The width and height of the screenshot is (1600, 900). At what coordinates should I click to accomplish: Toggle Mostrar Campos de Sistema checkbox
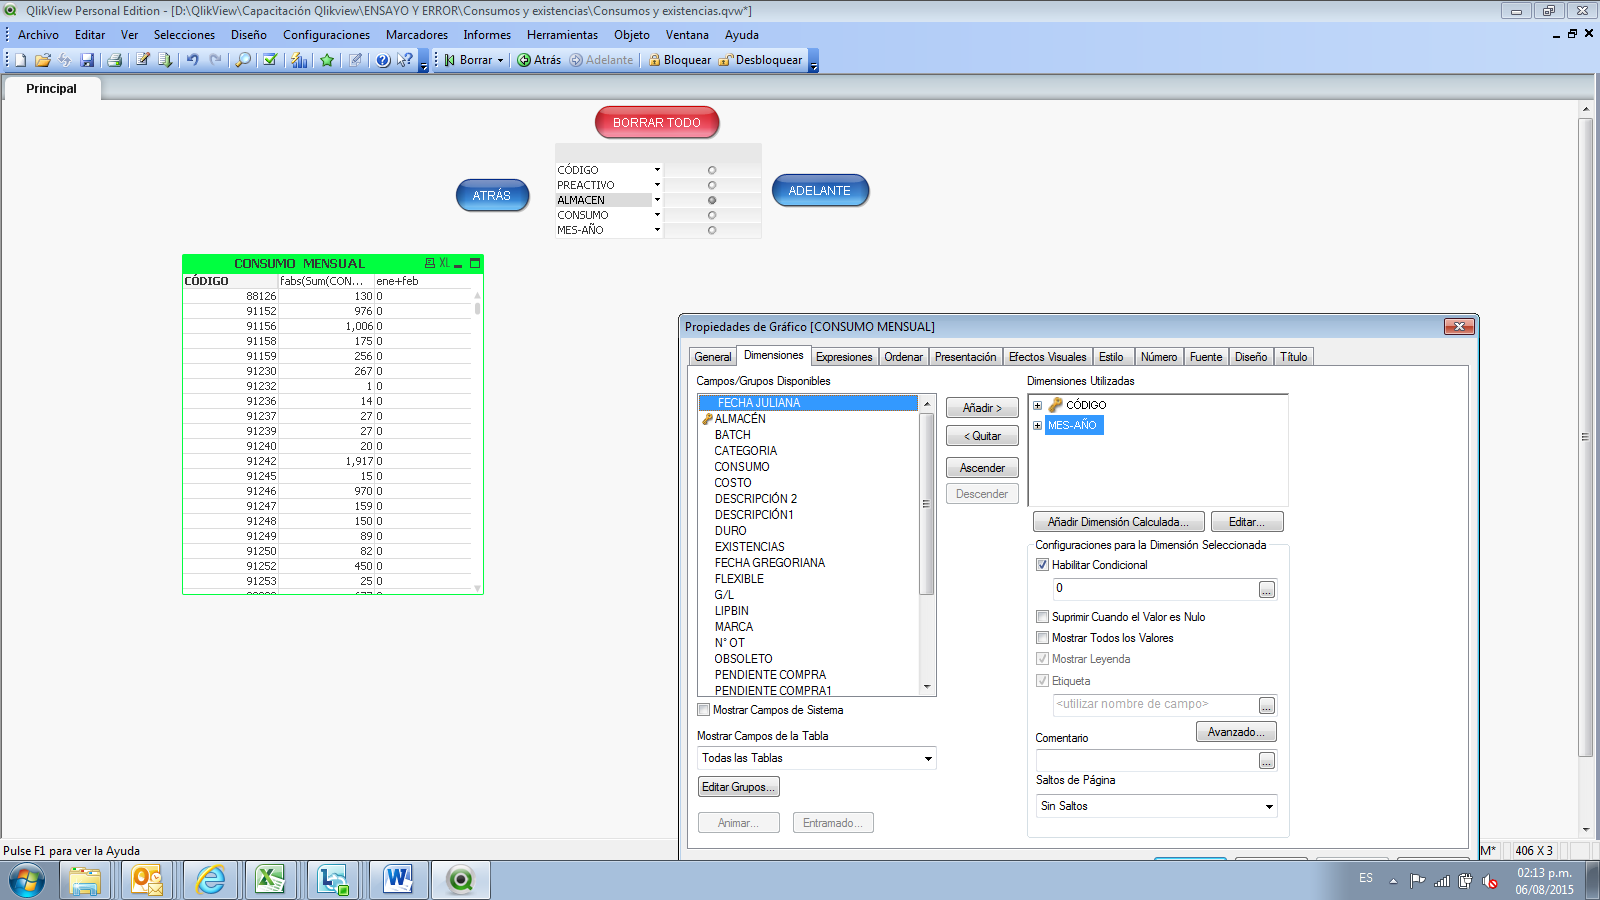click(703, 710)
